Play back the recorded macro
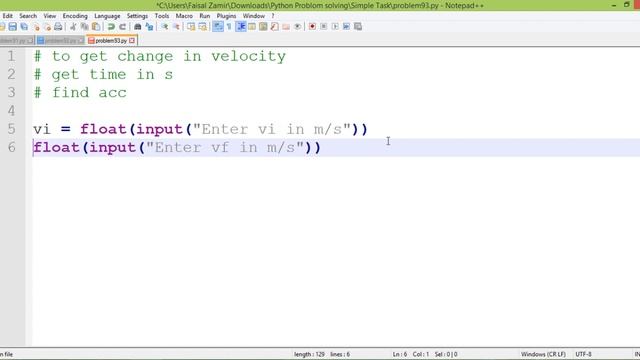 point(335,27)
